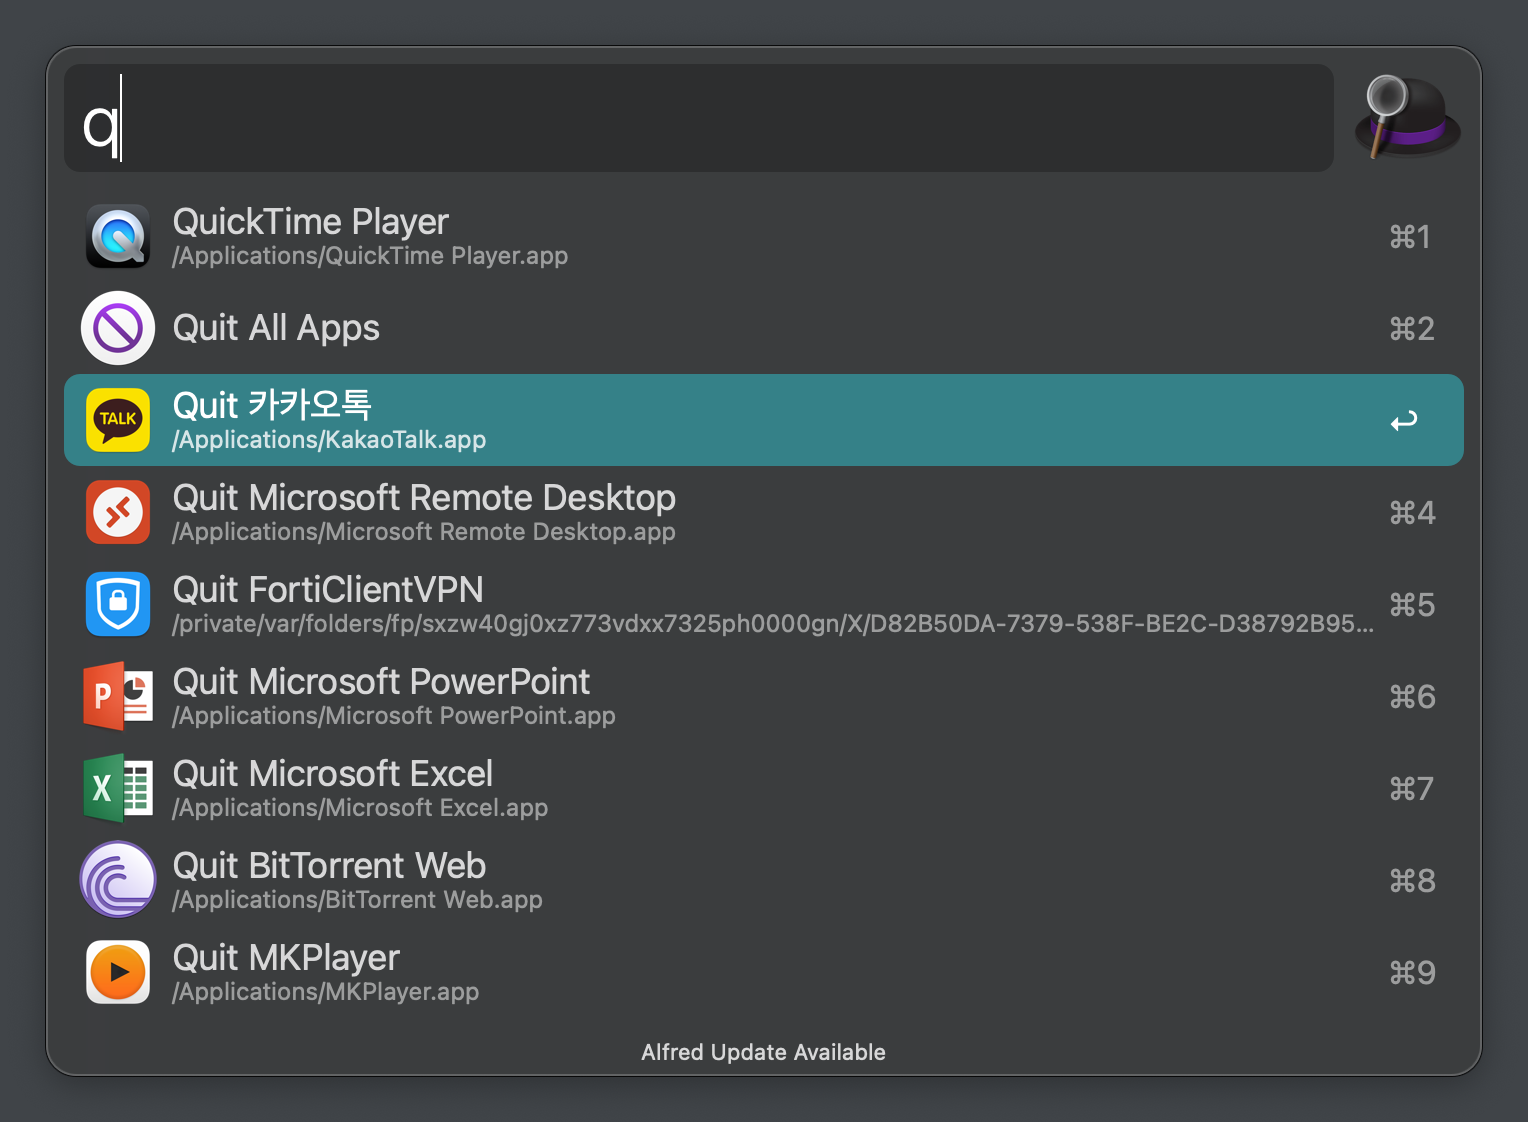Screen dimensions: 1528x1122
Task: Click the ⌘9 shortcut label
Action: (1412, 973)
